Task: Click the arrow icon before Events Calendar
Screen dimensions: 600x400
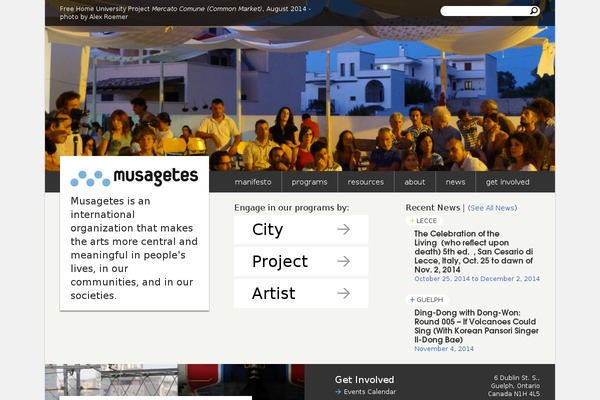Action: (338, 392)
